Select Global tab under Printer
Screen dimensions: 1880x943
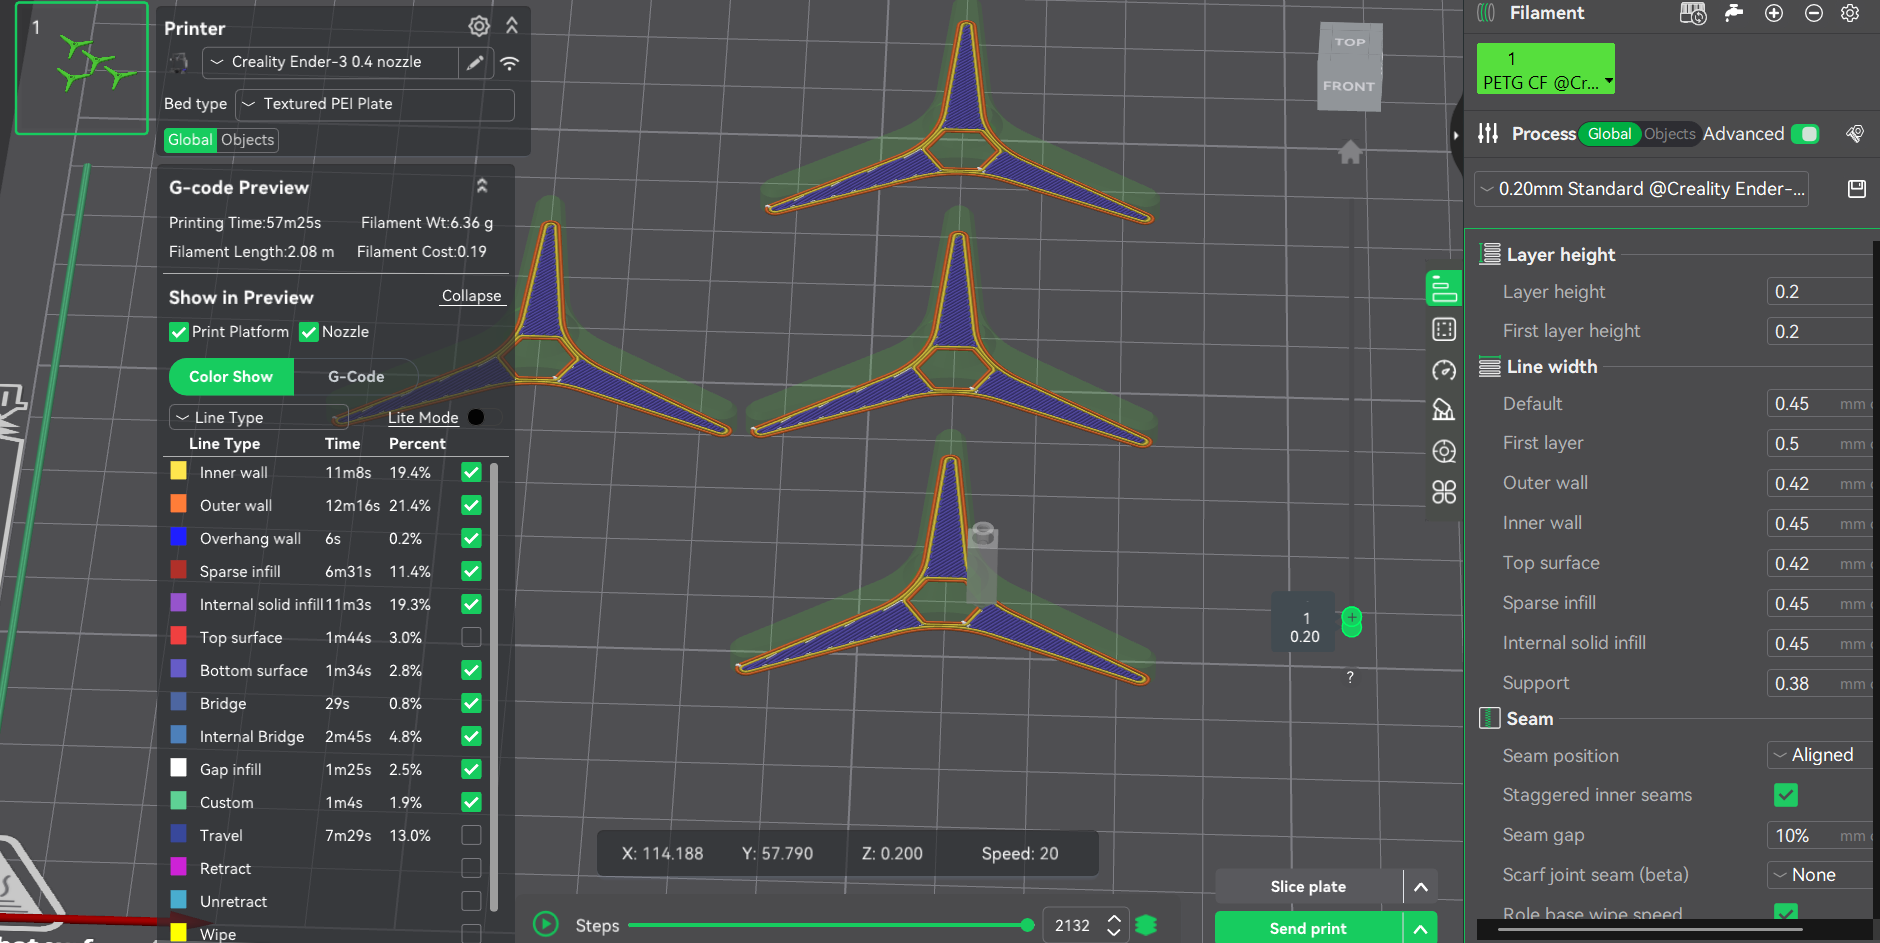[190, 140]
